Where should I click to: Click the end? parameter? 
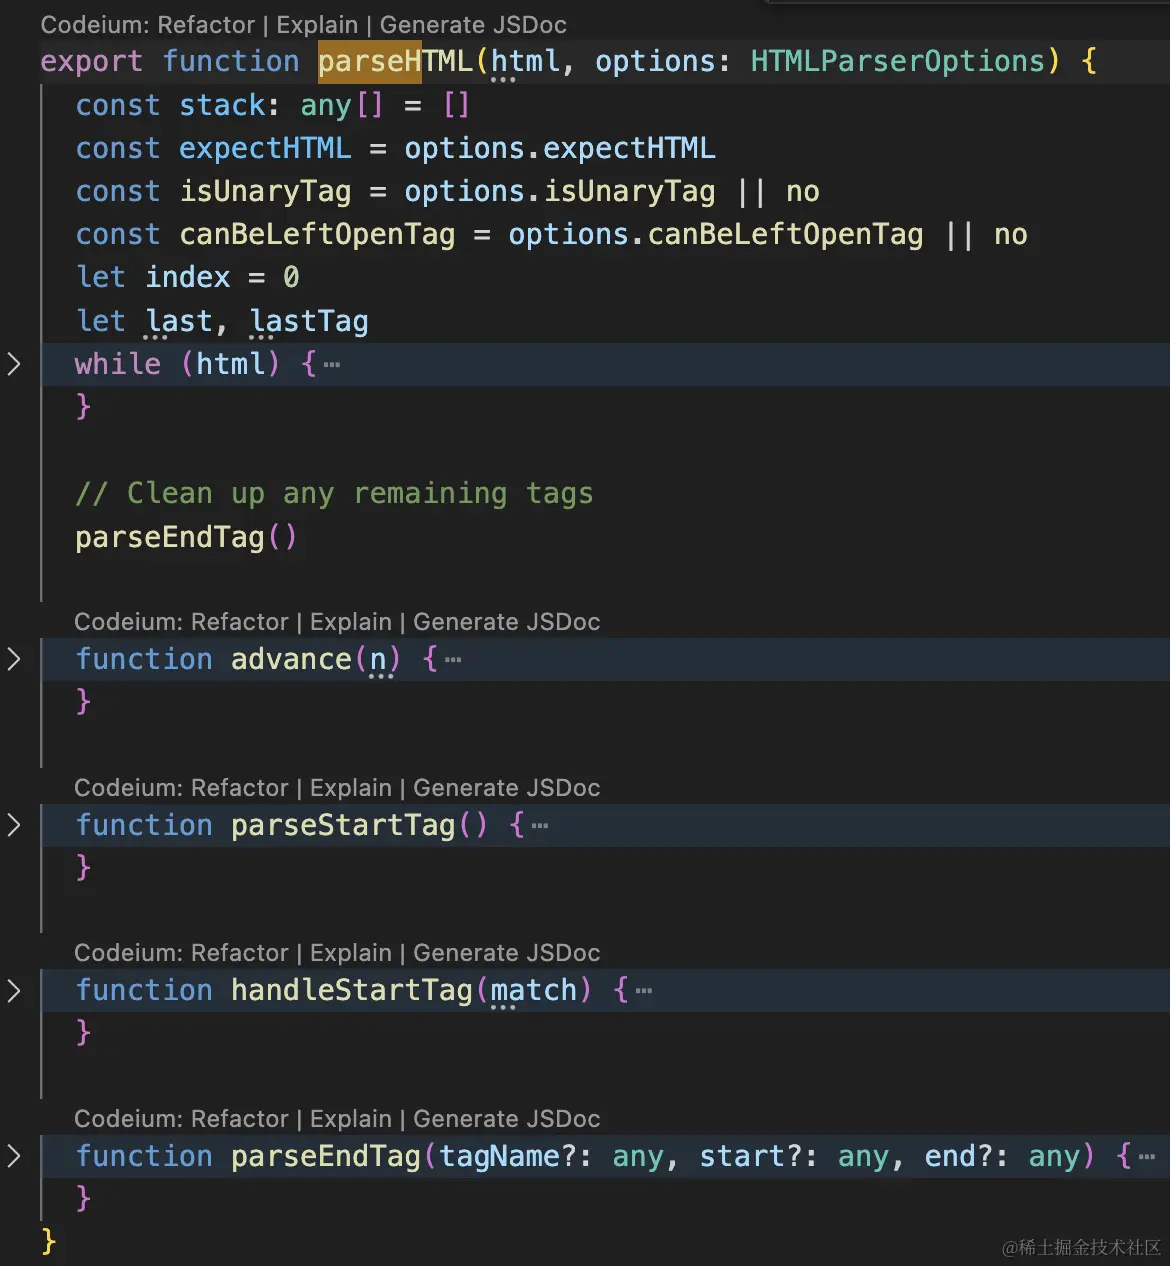[959, 1156]
